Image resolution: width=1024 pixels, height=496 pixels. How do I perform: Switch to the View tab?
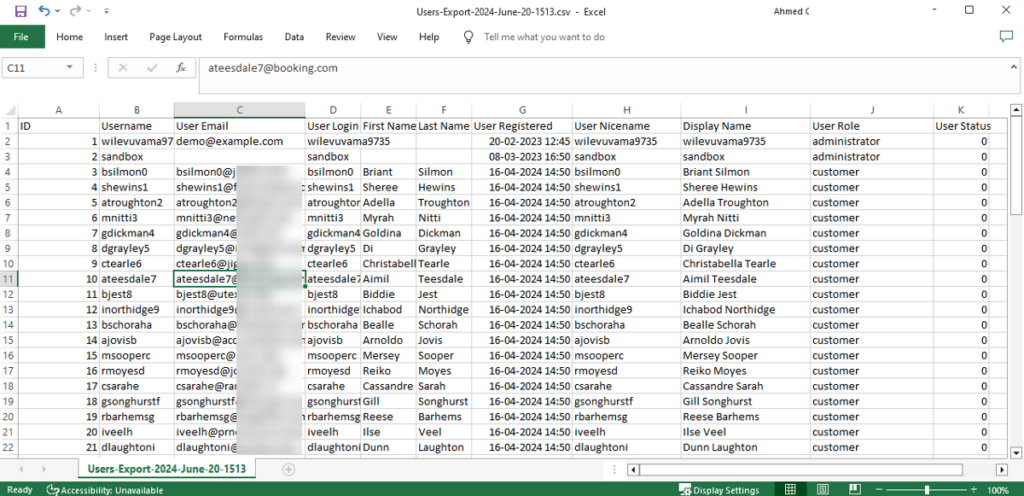[387, 37]
